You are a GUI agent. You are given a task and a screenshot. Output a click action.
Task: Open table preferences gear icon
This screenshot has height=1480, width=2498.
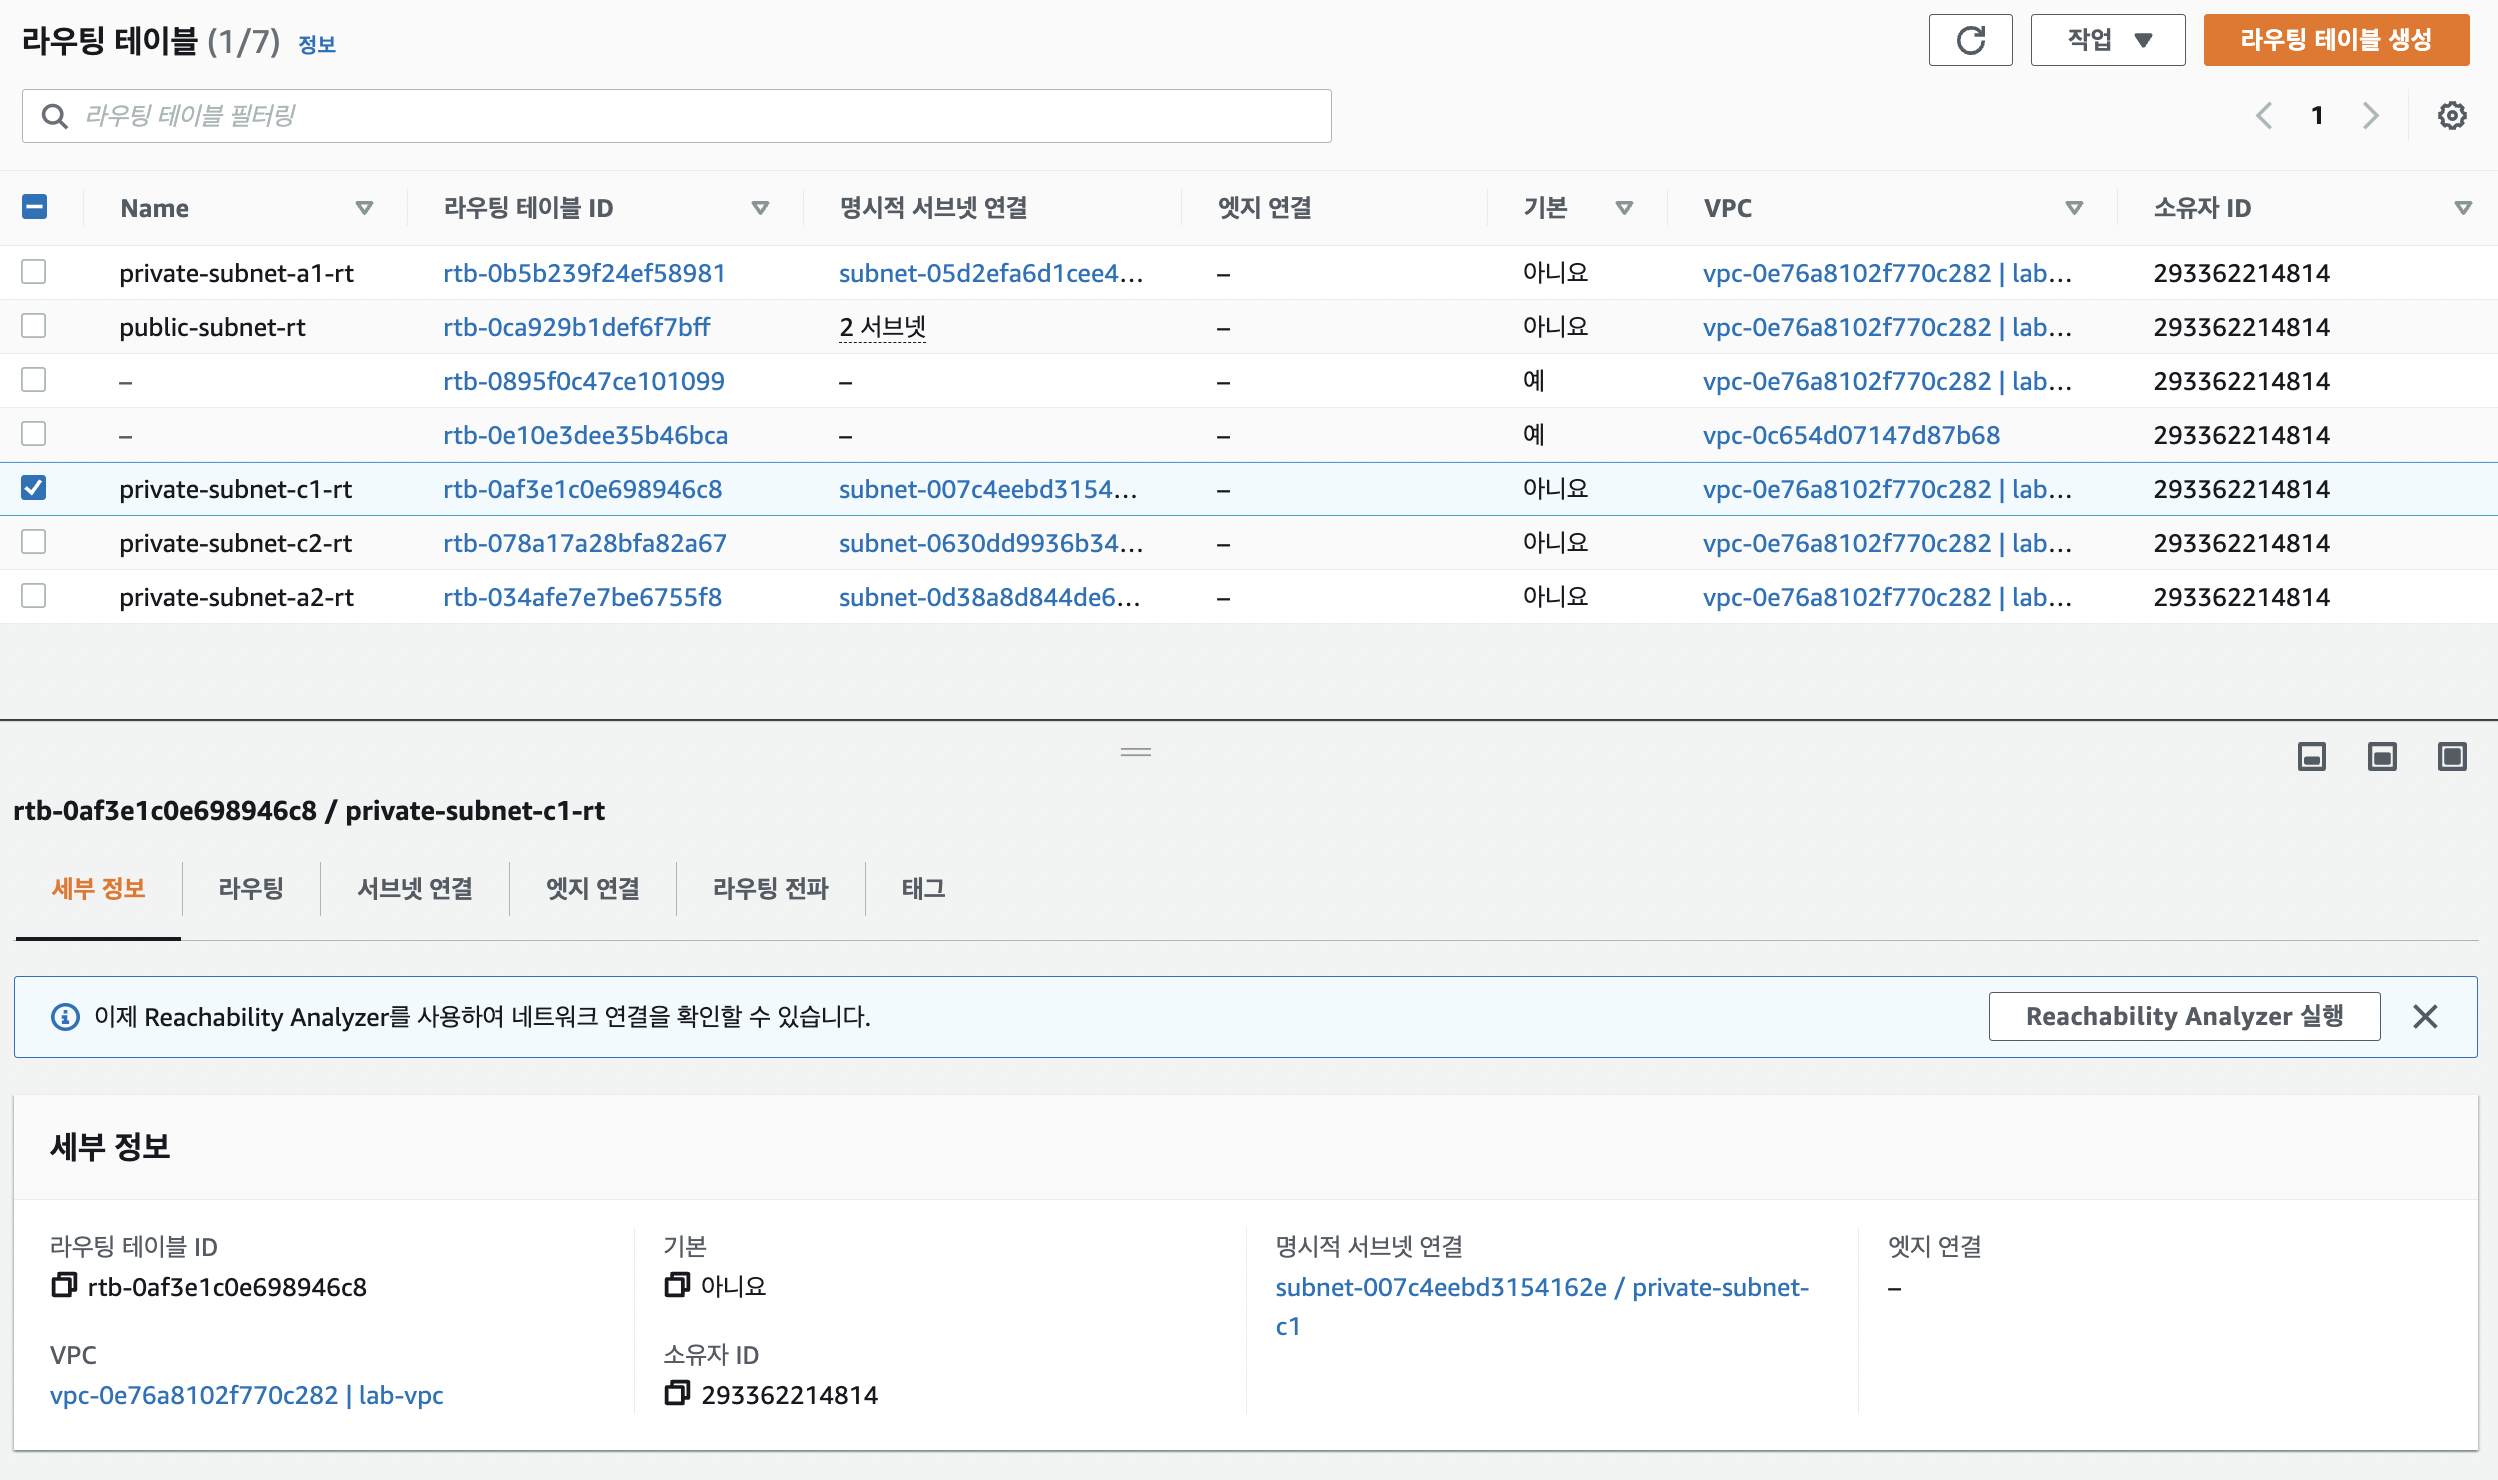[2451, 116]
